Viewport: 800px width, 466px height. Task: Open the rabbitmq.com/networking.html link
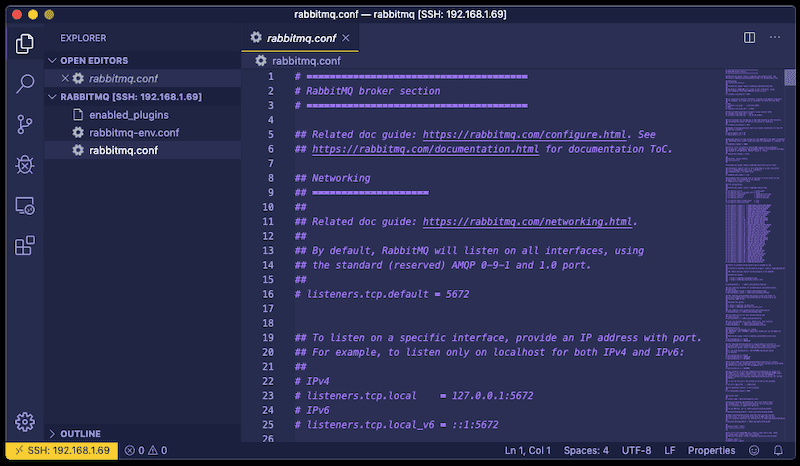pyautogui.click(x=527, y=222)
